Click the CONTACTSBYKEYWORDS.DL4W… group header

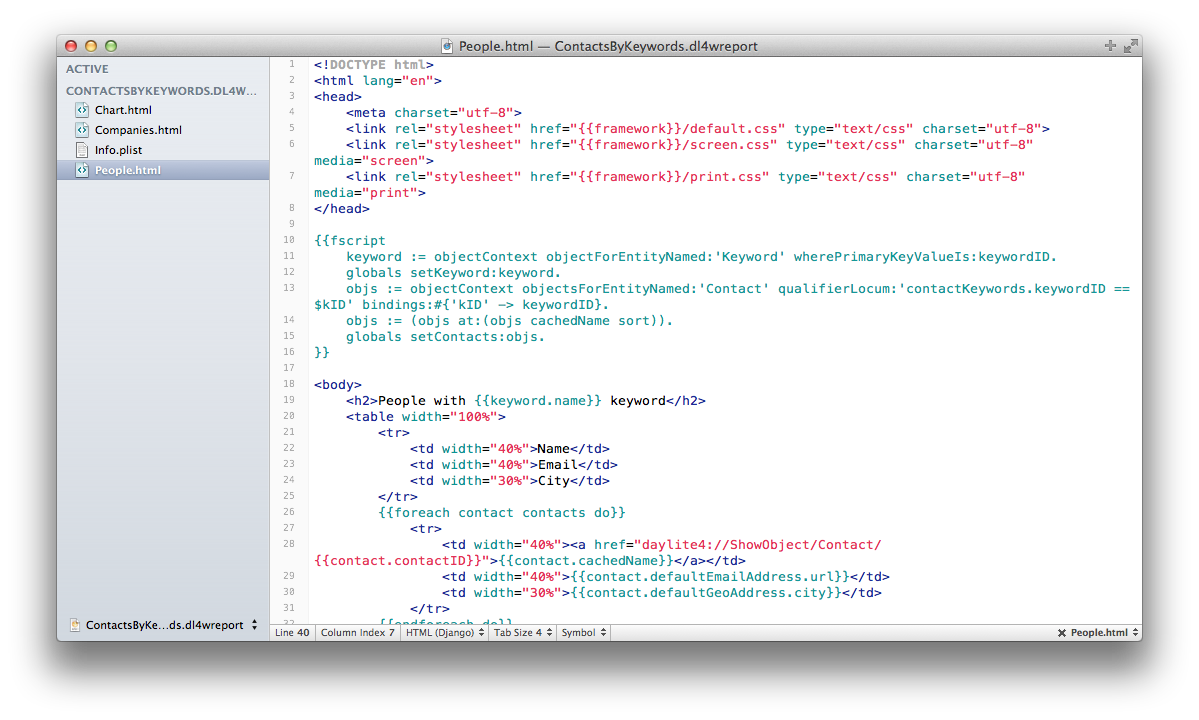pyautogui.click(x=161, y=91)
